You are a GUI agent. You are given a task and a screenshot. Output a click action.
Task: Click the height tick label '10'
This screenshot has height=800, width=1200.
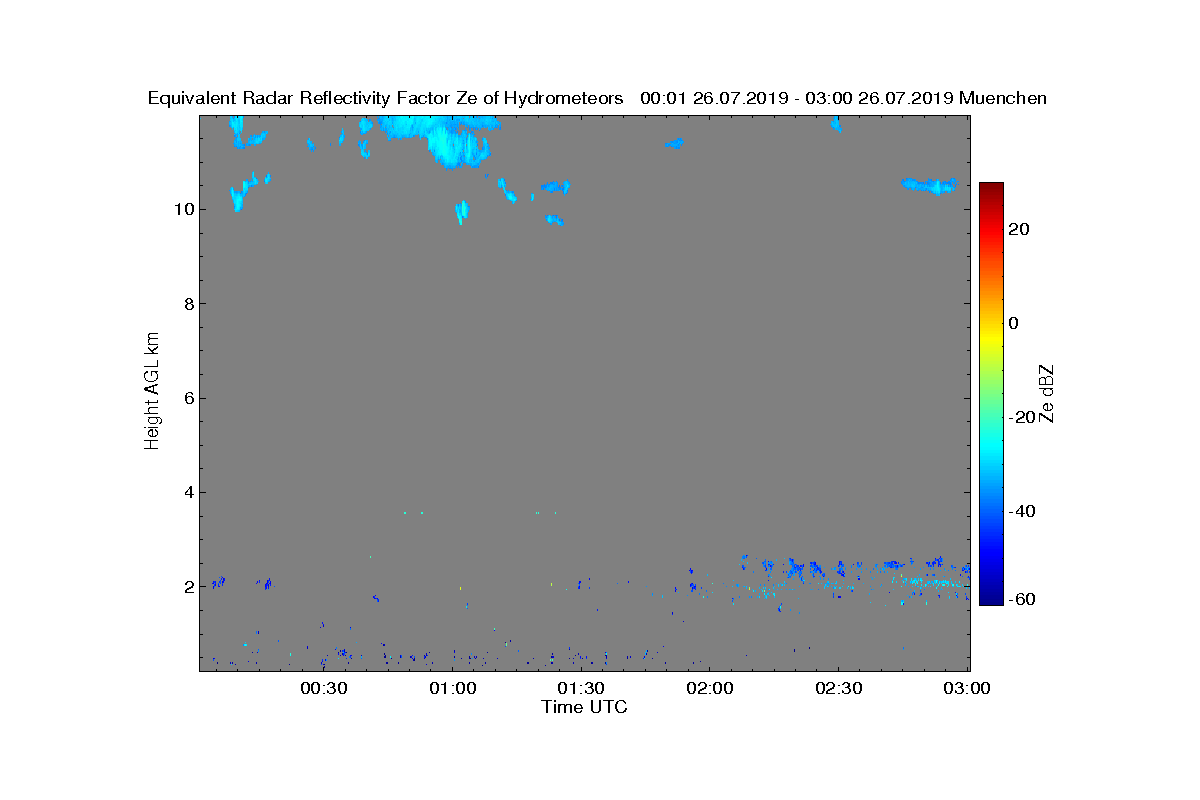(x=183, y=209)
